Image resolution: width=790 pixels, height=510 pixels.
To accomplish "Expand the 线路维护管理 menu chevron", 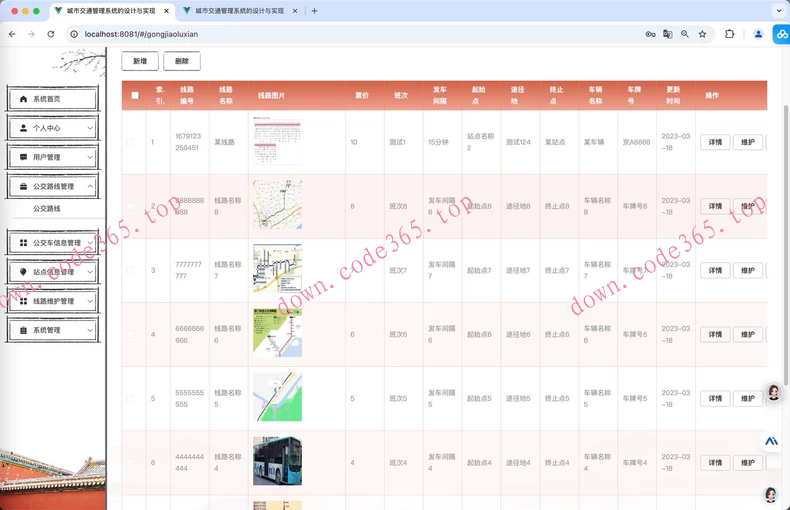I will [89, 301].
